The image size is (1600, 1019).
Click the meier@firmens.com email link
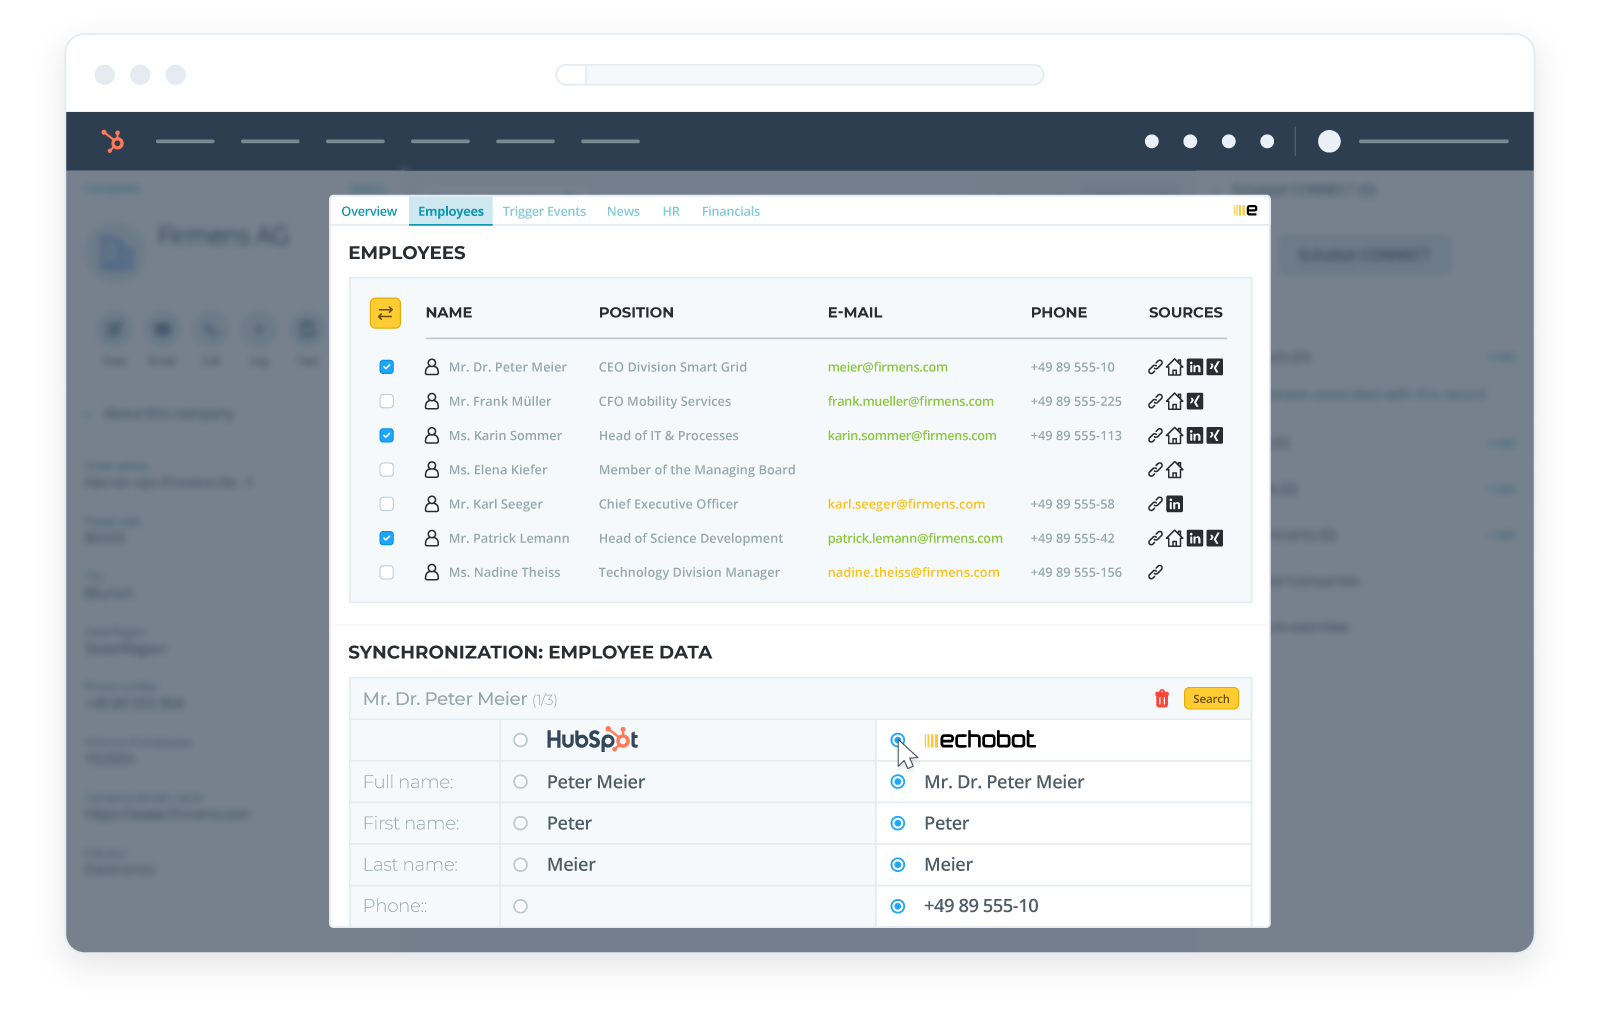(887, 367)
